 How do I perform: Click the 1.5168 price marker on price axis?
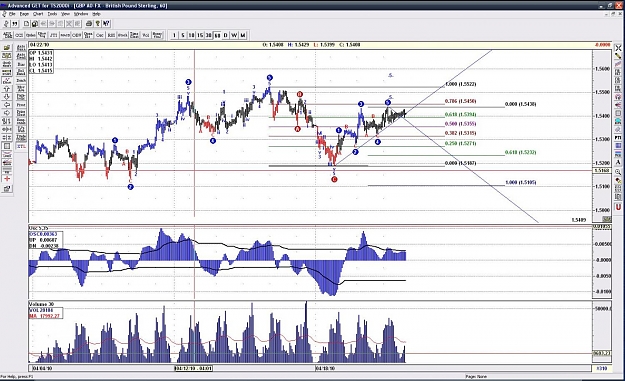(601, 171)
